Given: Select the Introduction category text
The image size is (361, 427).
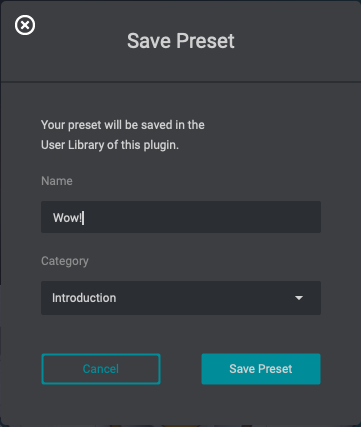Looking at the screenshot, I should (84, 298).
